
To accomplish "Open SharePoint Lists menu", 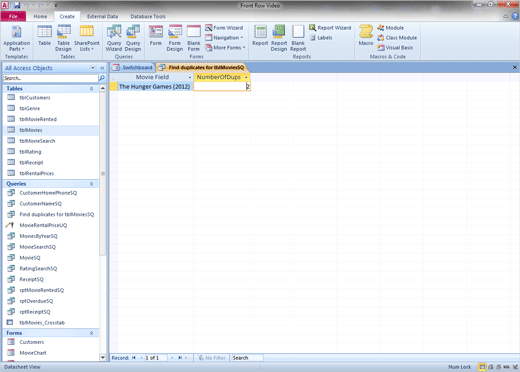I will click(87, 38).
